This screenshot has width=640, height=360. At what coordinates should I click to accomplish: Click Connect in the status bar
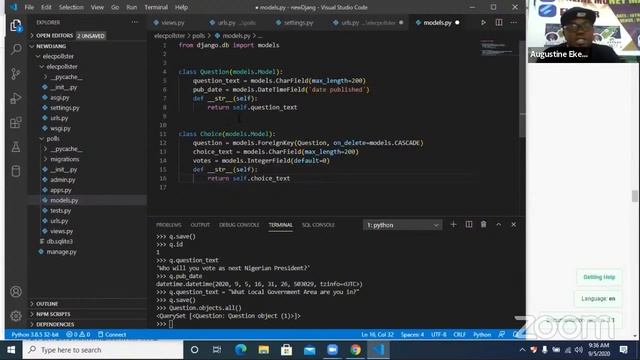click(112, 335)
